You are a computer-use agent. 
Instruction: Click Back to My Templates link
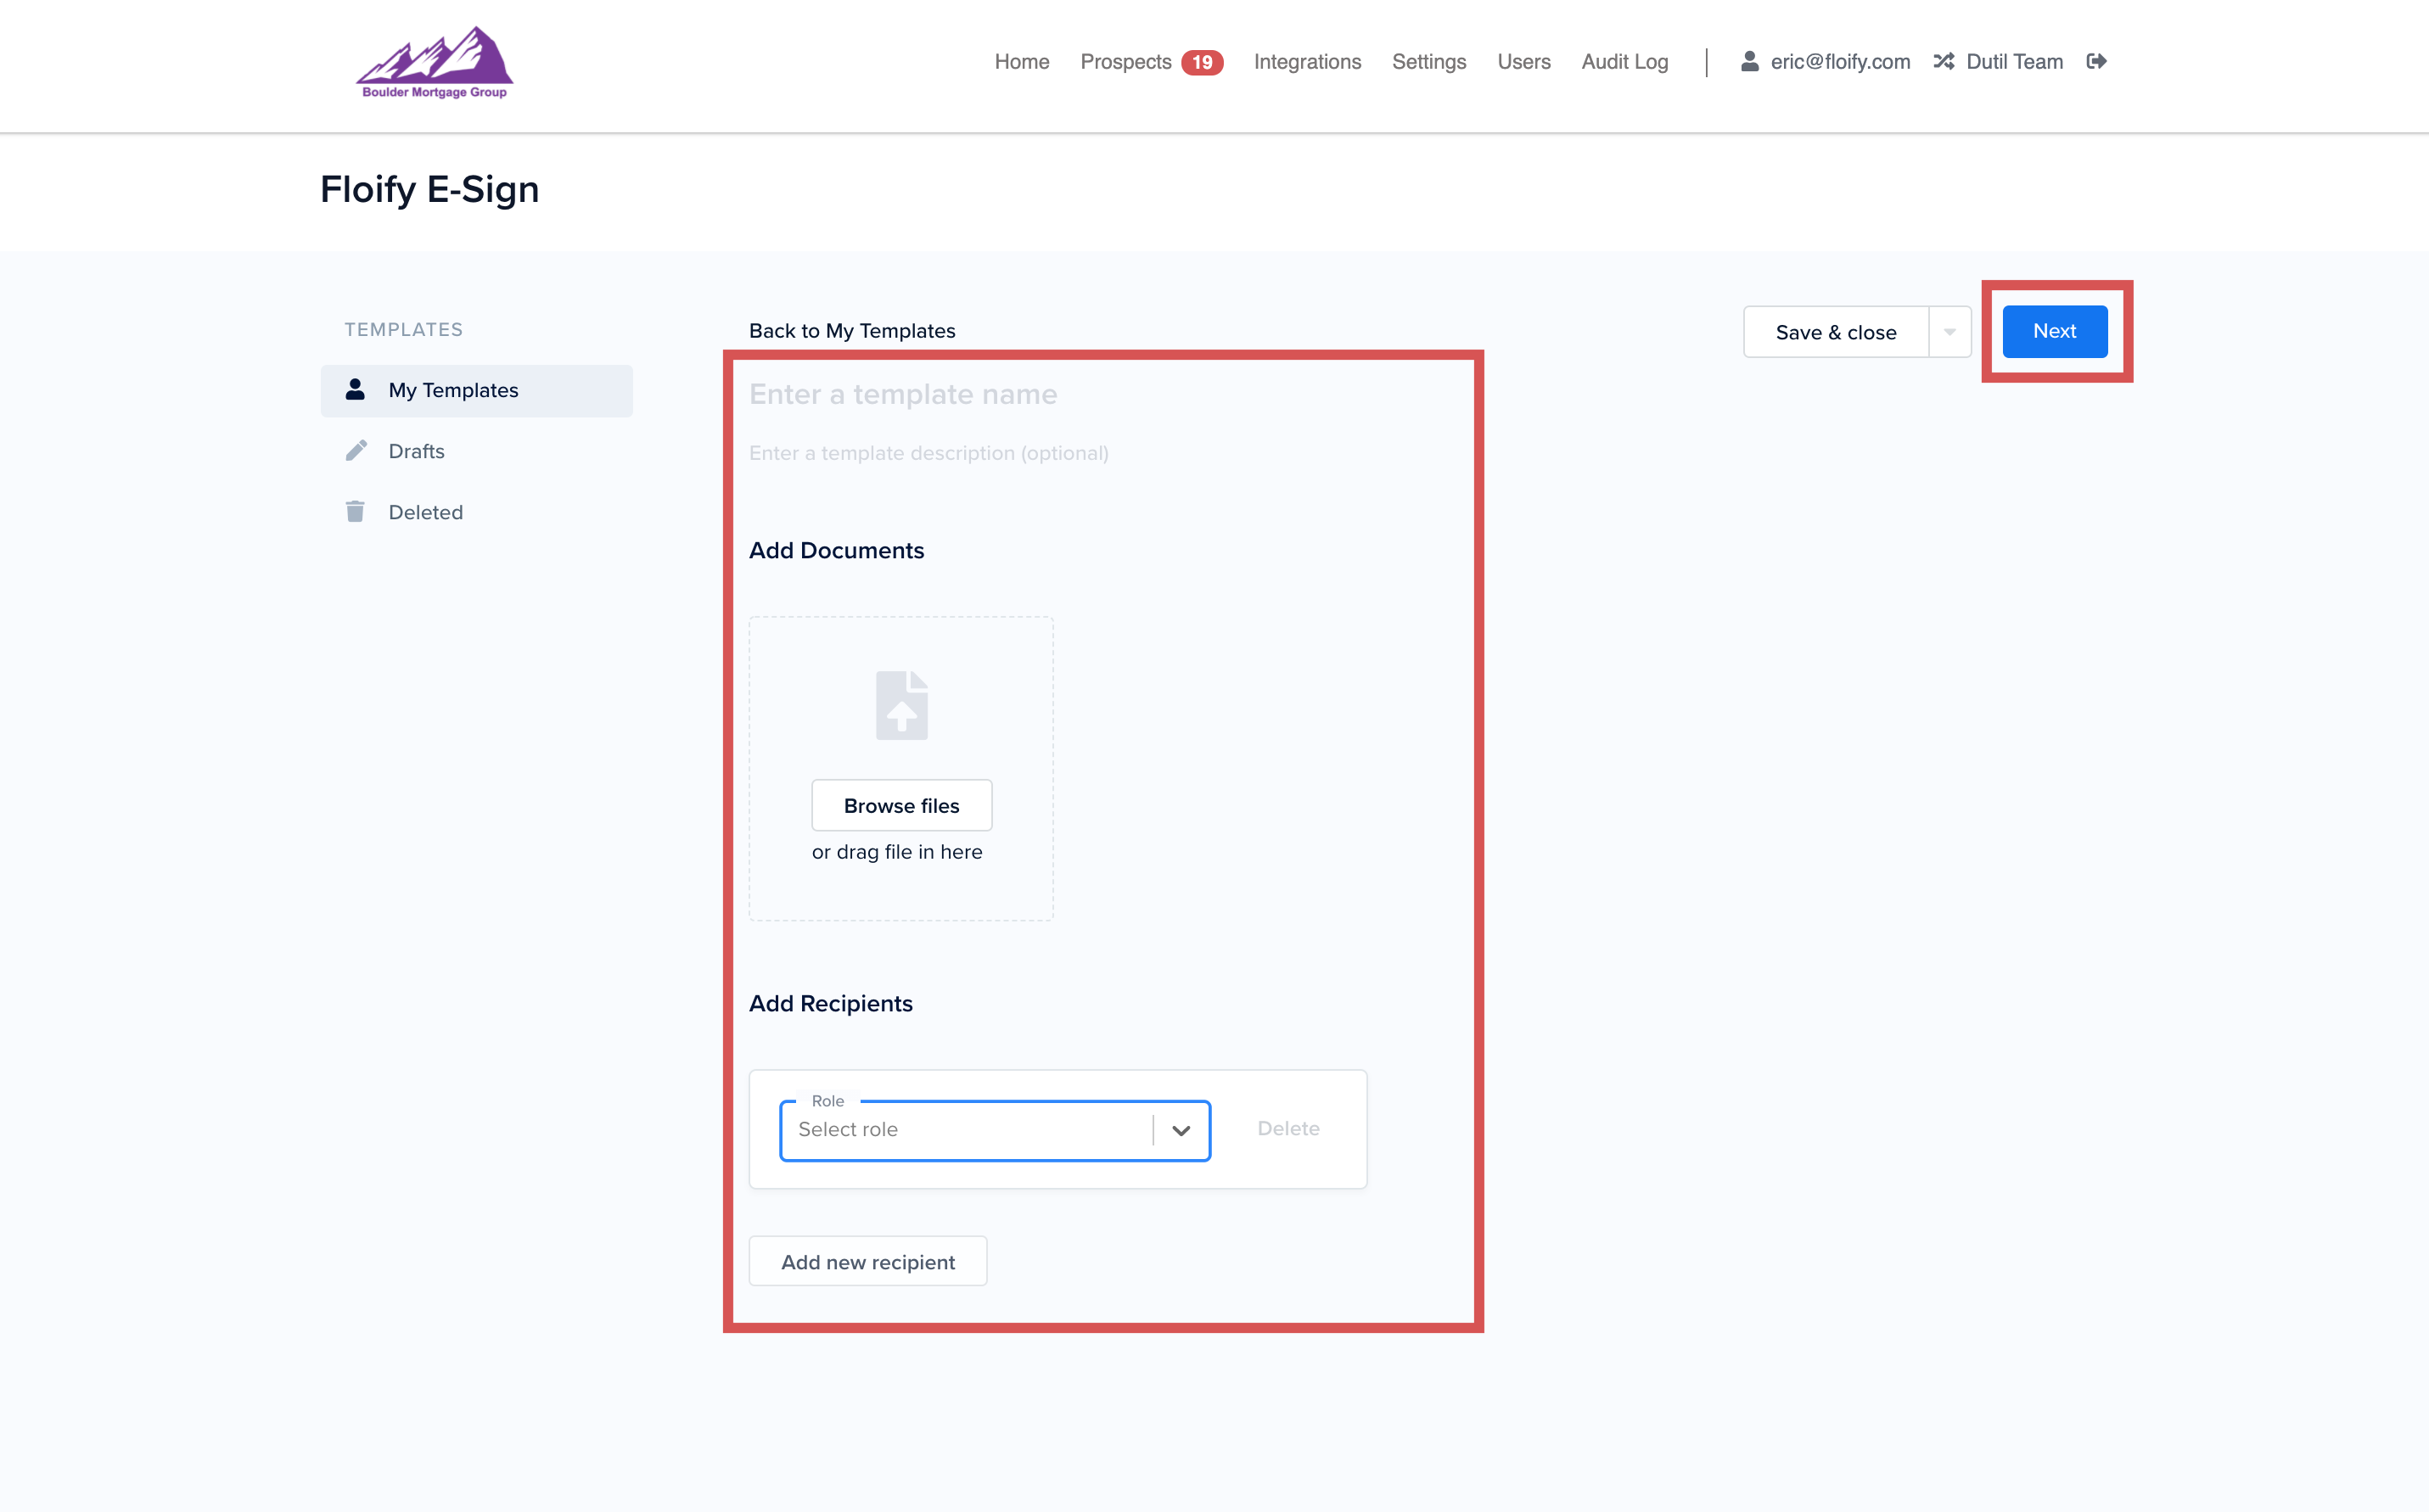852,331
